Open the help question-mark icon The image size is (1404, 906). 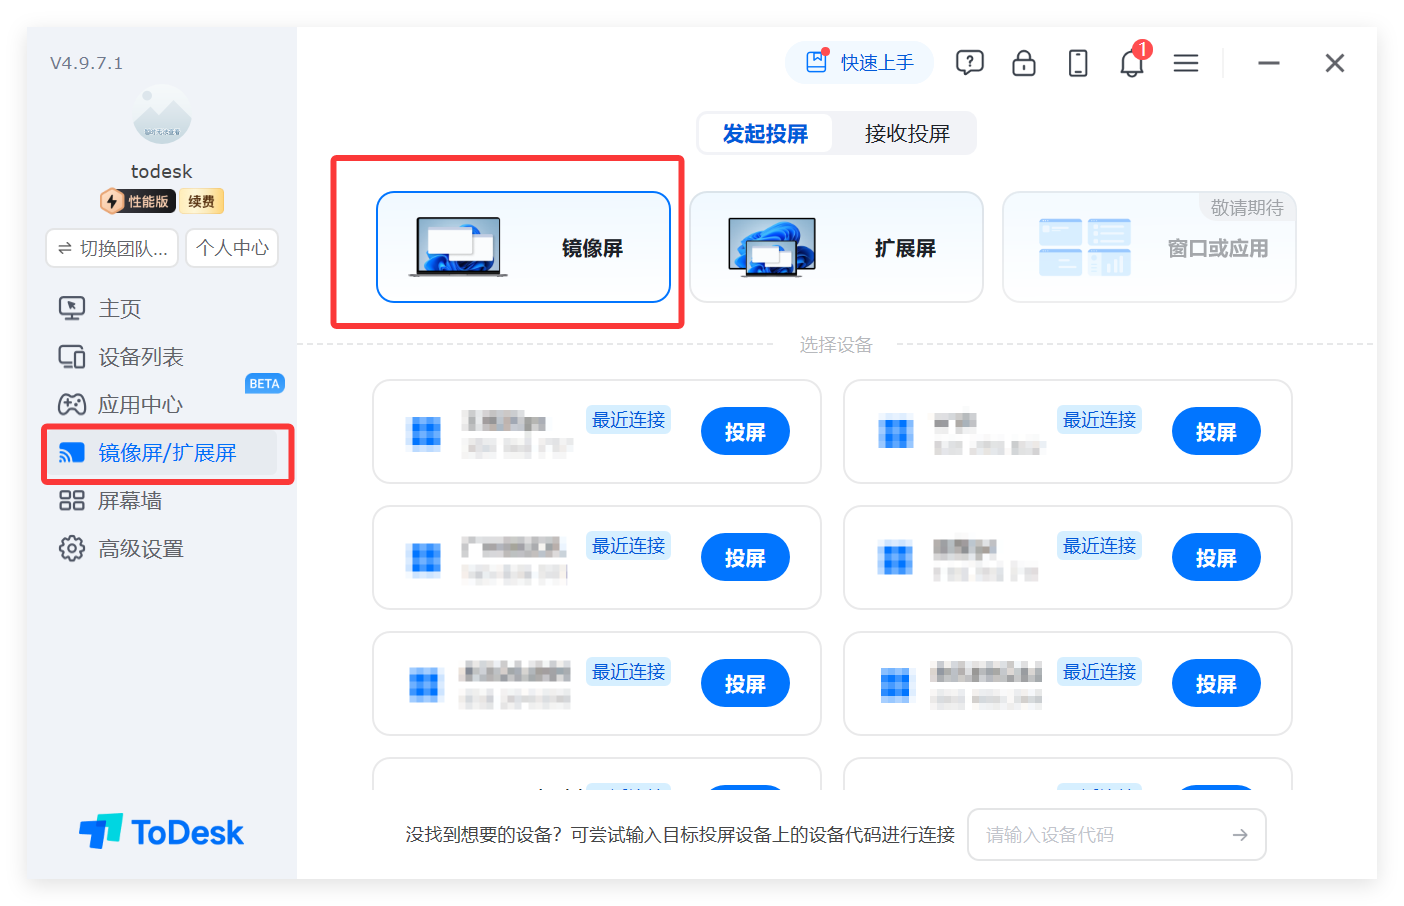[969, 63]
